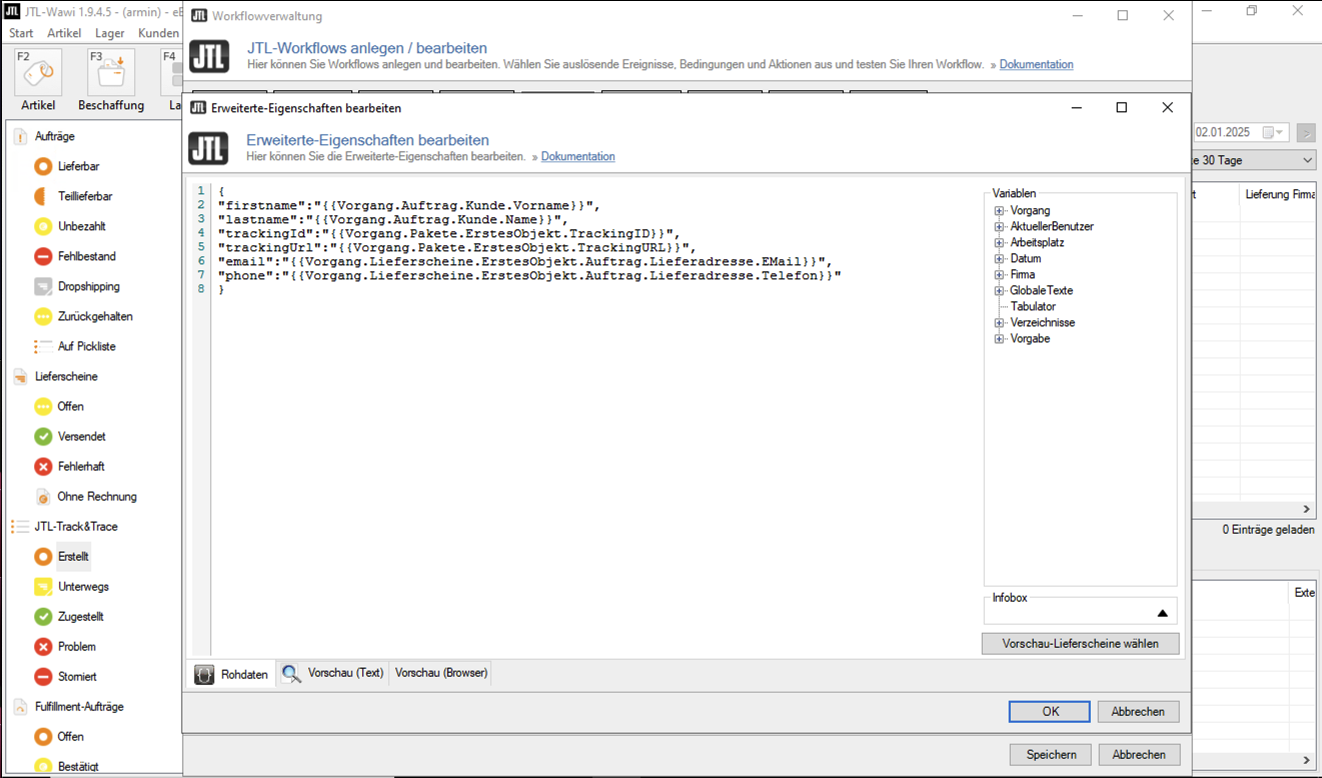The width and height of the screenshot is (1322, 778).
Task: Select the Lieferbar orders status icon
Action: pyautogui.click(x=43, y=166)
